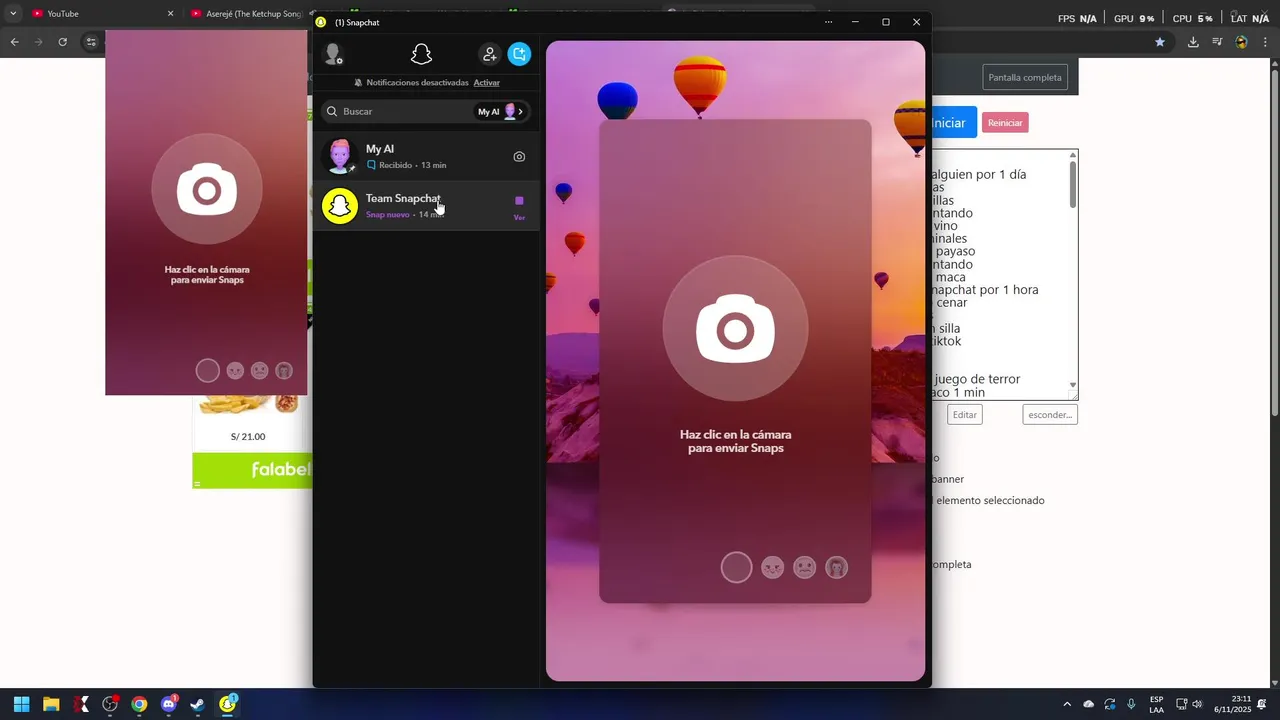The height and width of the screenshot is (720, 1280).
Task: Click browser profile avatar
Action: tap(1241, 42)
